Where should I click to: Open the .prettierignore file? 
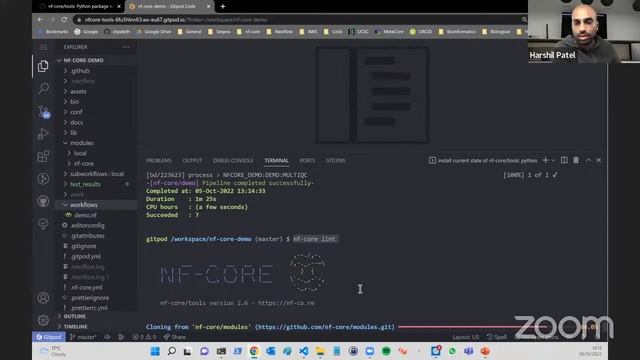tap(96, 298)
